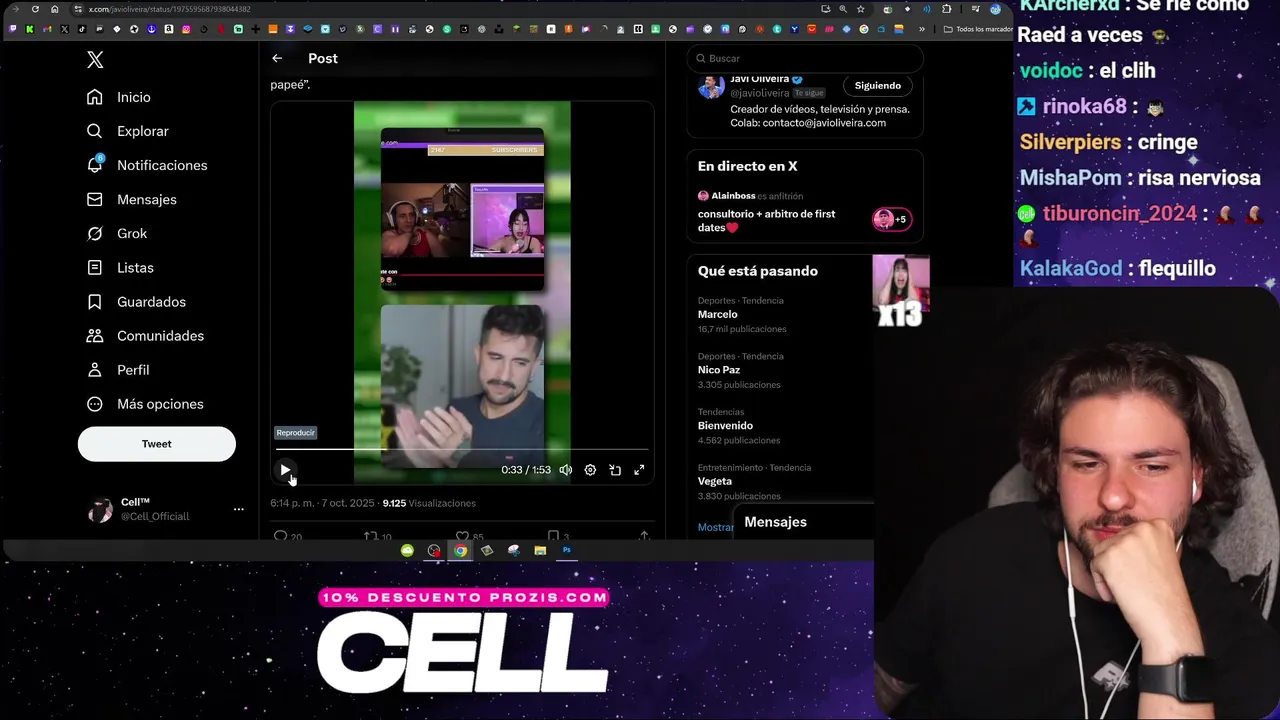The height and width of the screenshot is (720, 1280).
Task: Open the pinwheel taskbar app icon
Action: pos(433,550)
